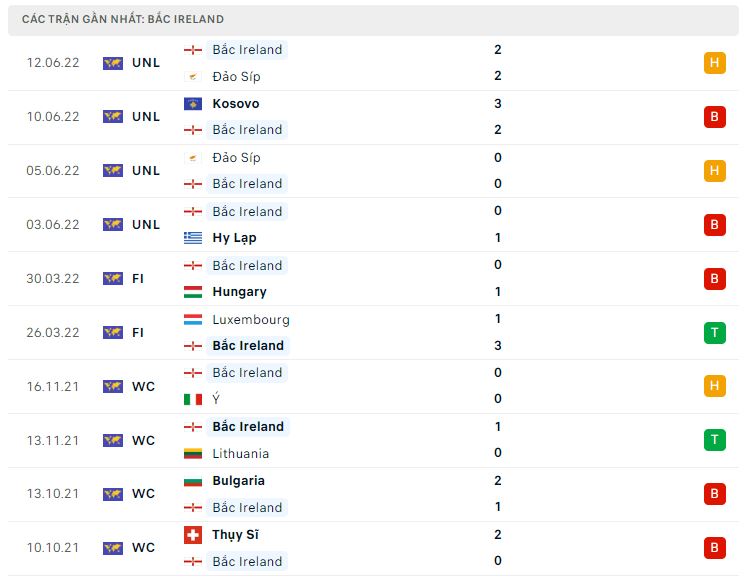The image size is (744, 585).
Task: Click the green T badge for 26.03.22 match
Action: 714,332
